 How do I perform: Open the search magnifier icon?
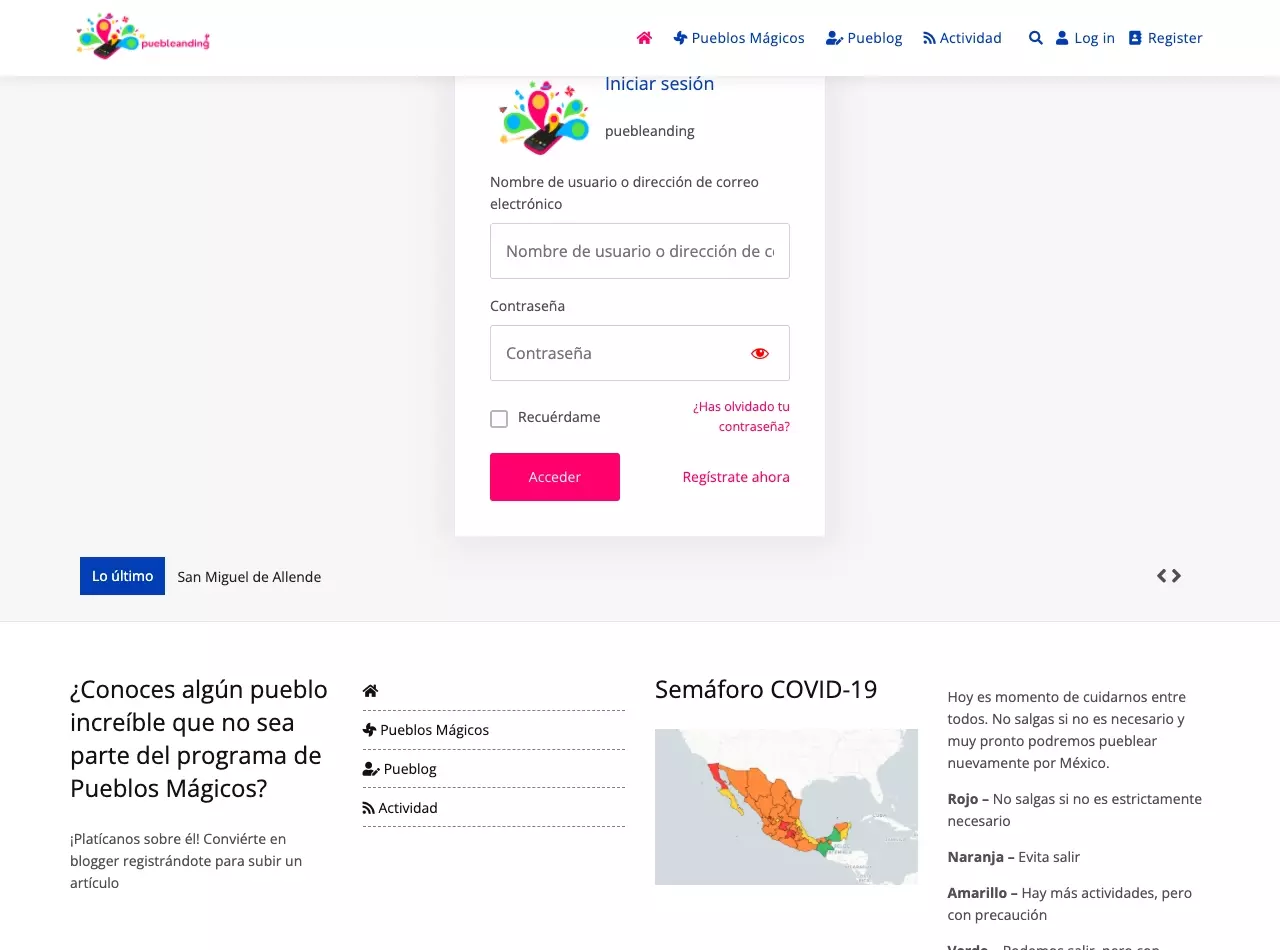[x=1036, y=38]
